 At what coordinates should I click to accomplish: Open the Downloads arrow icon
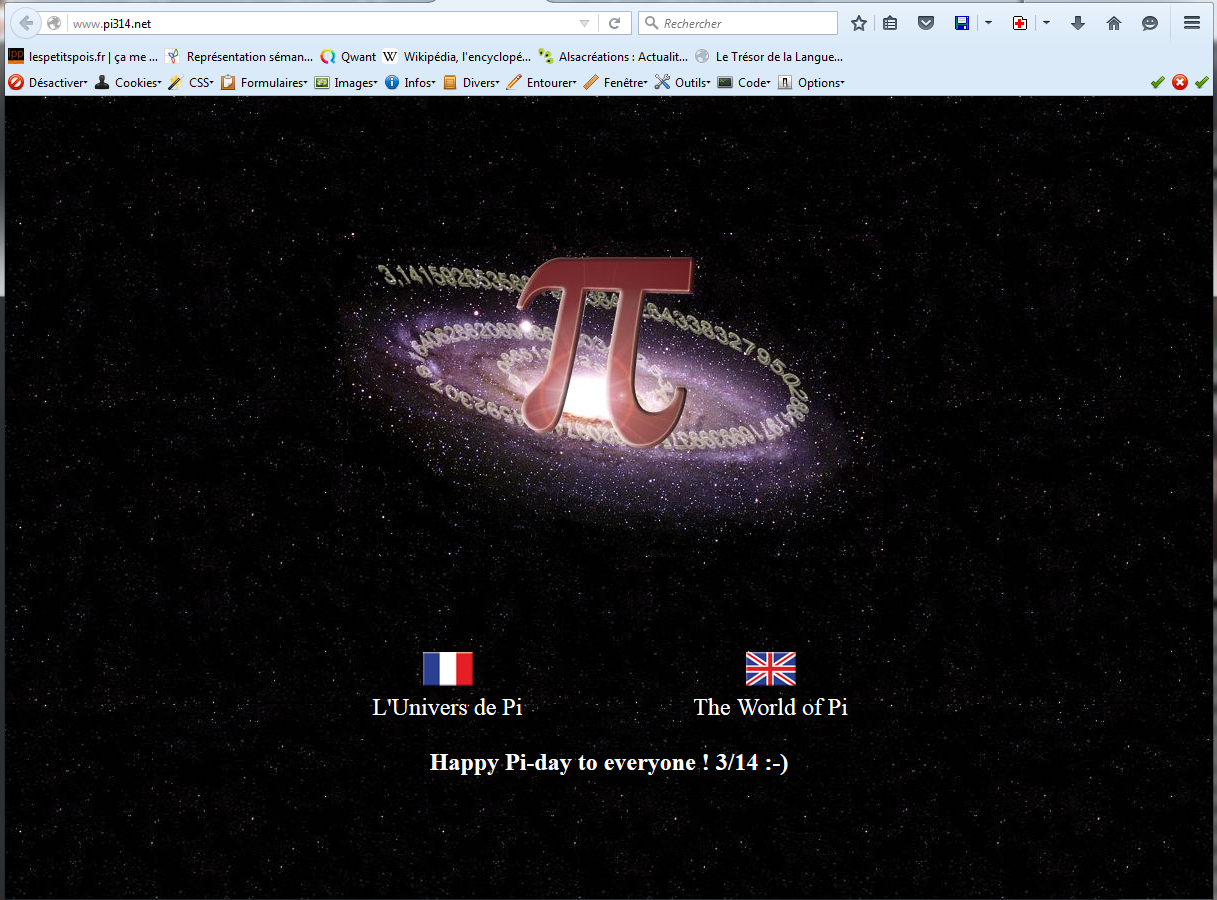(x=1078, y=23)
